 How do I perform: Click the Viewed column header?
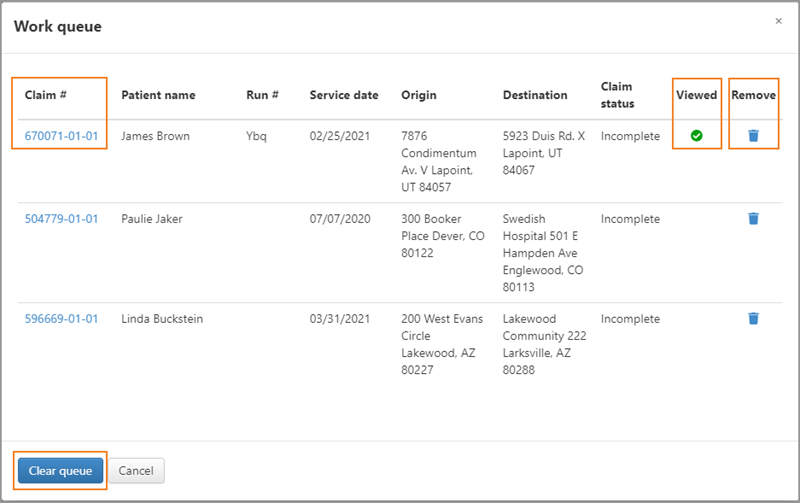tap(696, 95)
